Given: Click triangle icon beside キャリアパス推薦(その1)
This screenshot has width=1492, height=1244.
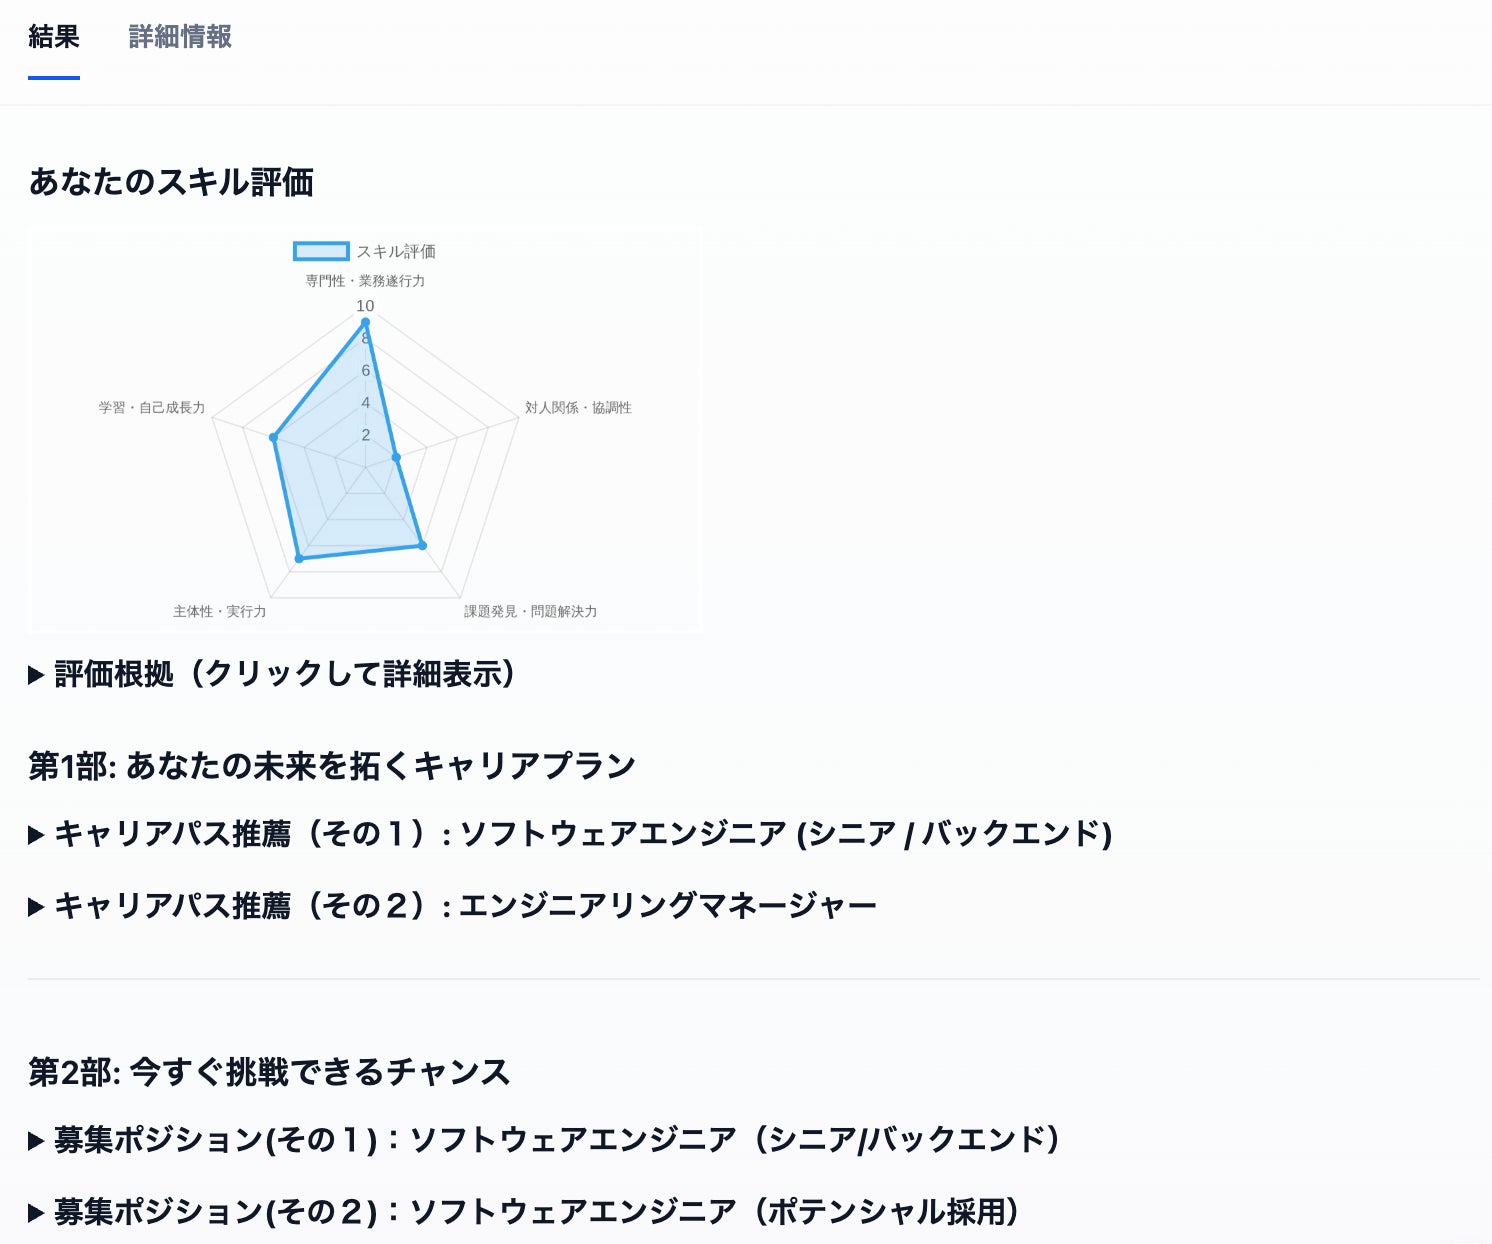Looking at the screenshot, I should pos(36,834).
